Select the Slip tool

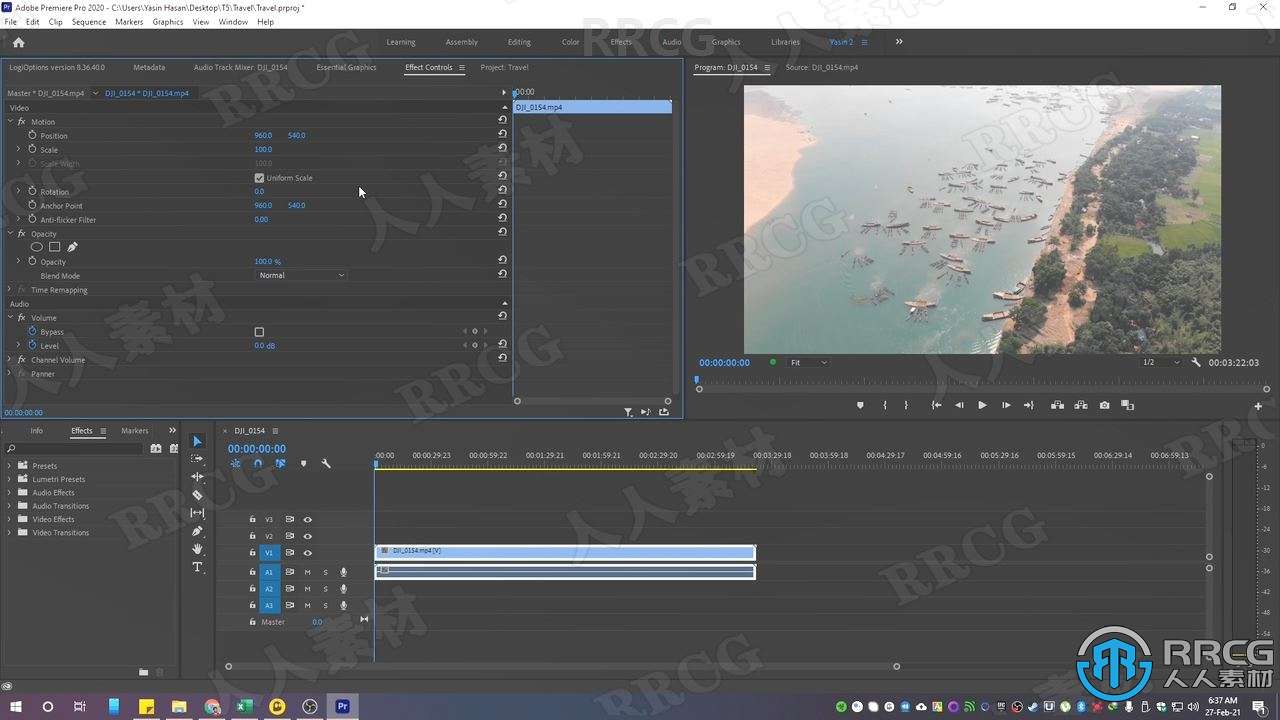pos(197,513)
